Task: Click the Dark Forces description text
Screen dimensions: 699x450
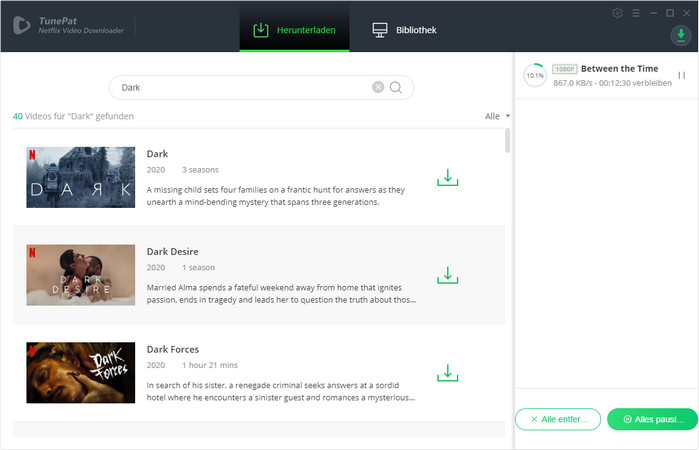Action: tap(281, 391)
